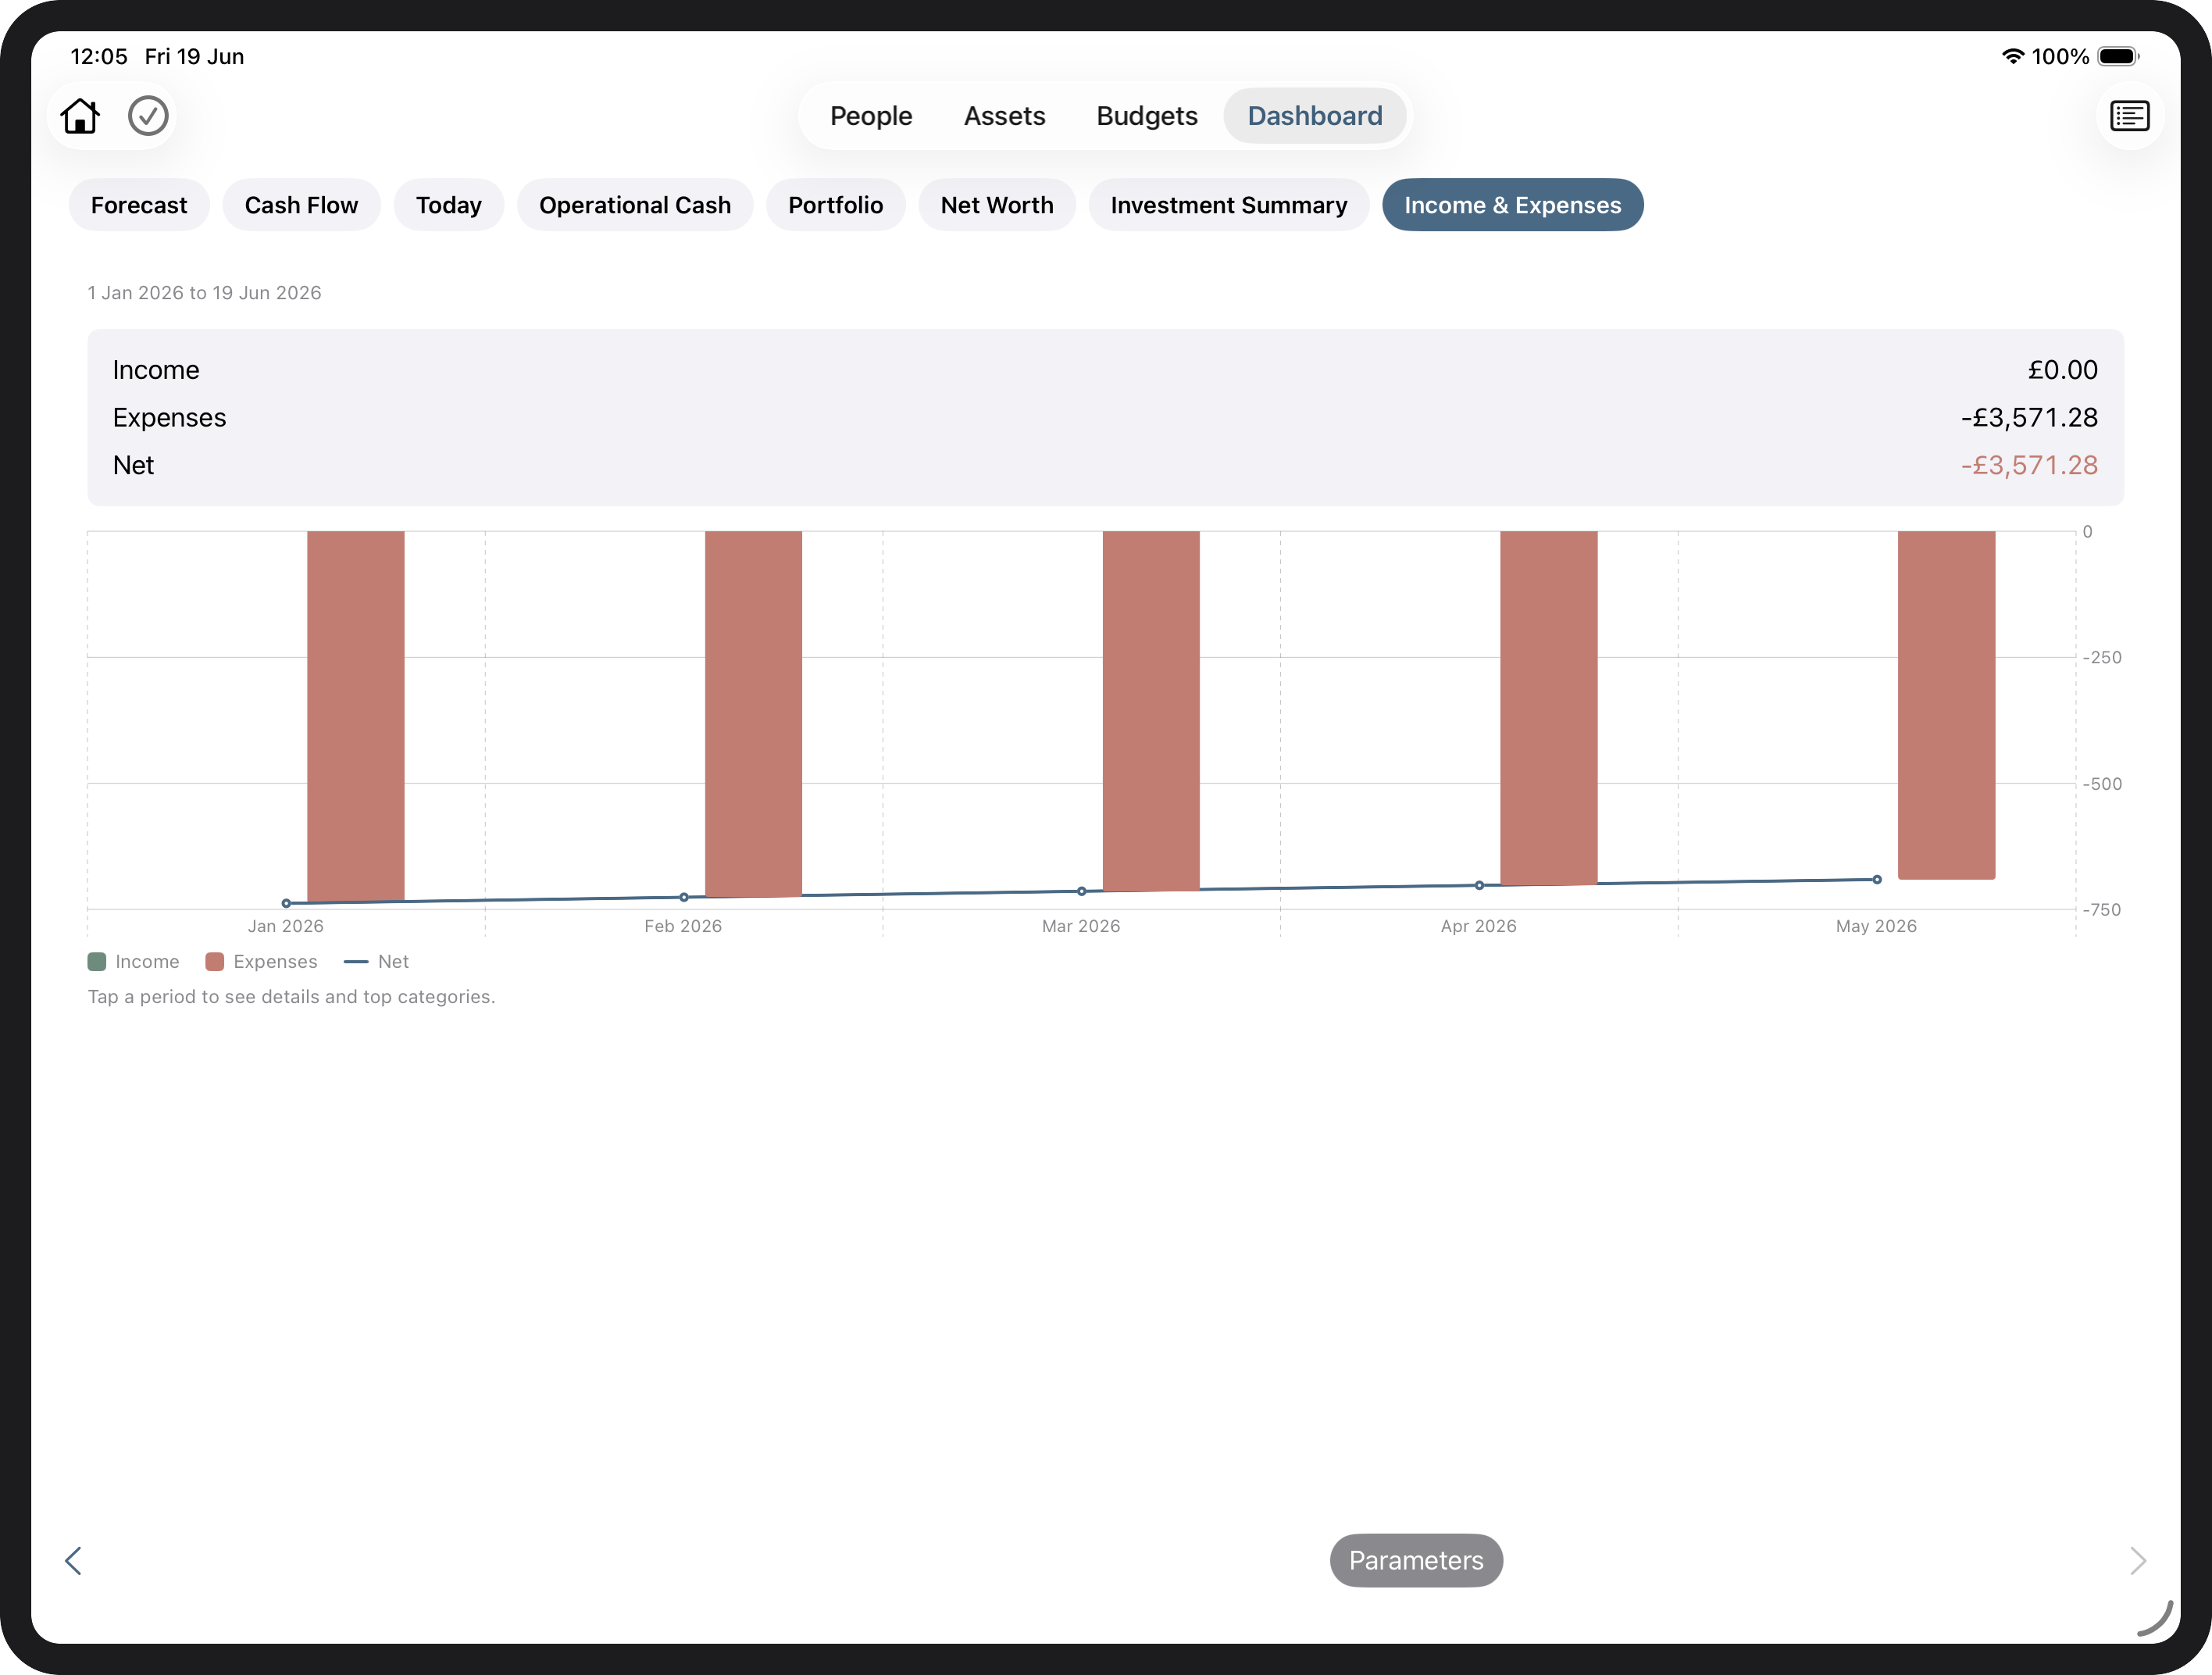Click the clock time 12:05
This screenshot has height=1675, width=2212.
pyautogui.click(x=99, y=56)
